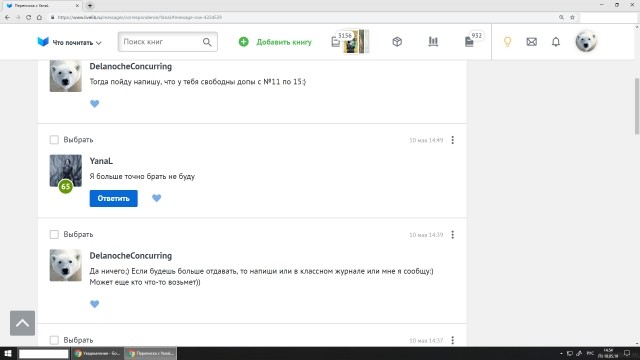Like YanaL's message with heart icon

156,198
